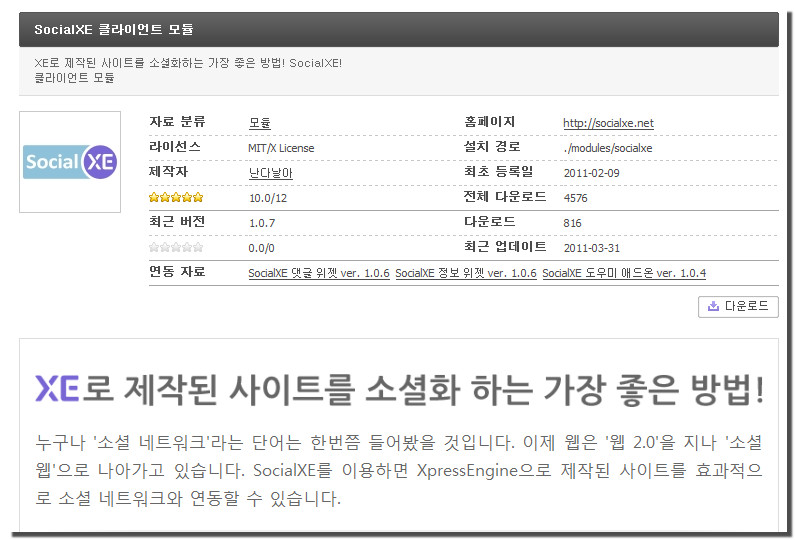Image resolution: width=795 pixels, height=540 pixels.
Task: Click the description line XE로 제작된 사이트를 소셜화하는
Action: pyautogui.click(x=188, y=63)
